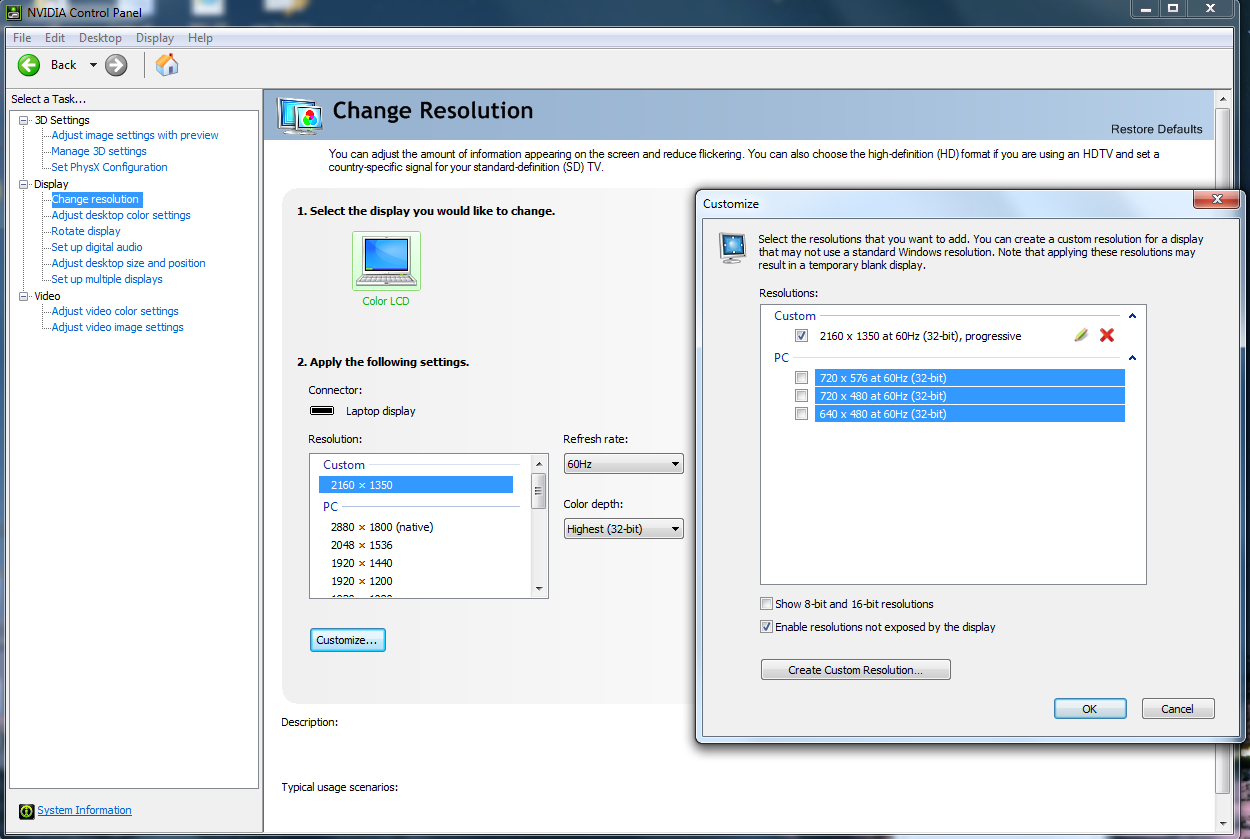Open the Back history dropdown arrow
Image resolution: width=1250 pixels, height=839 pixels.
[93, 65]
